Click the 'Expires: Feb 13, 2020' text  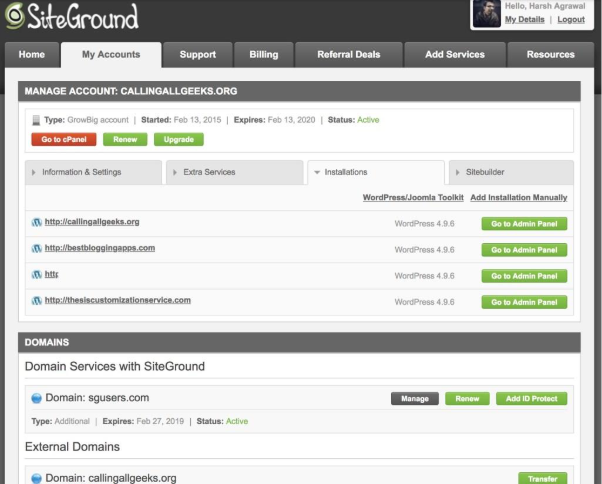click(x=274, y=120)
